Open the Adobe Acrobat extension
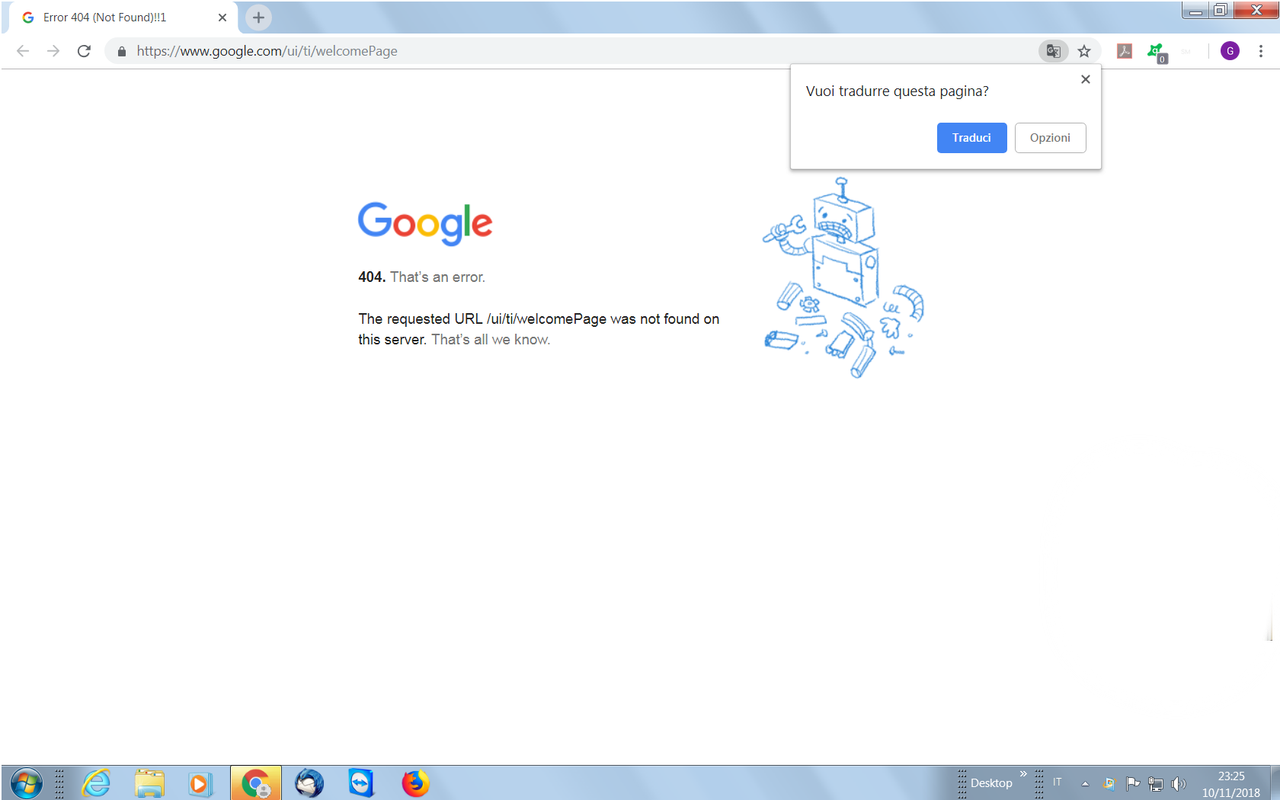The width and height of the screenshot is (1280, 800). click(1124, 51)
